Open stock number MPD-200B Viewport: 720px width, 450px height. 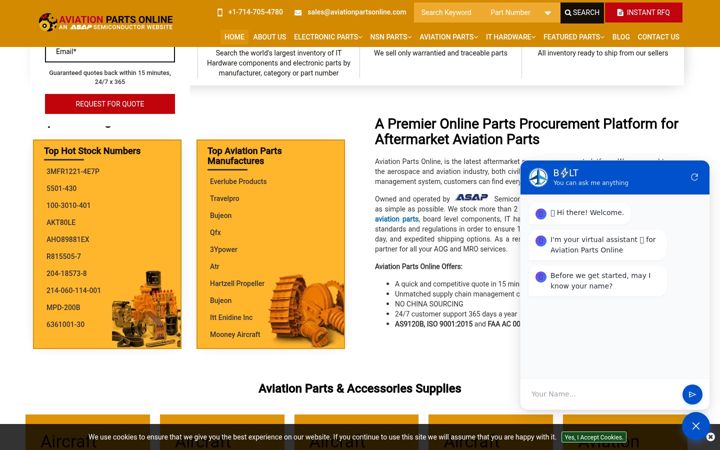tap(63, 307)
